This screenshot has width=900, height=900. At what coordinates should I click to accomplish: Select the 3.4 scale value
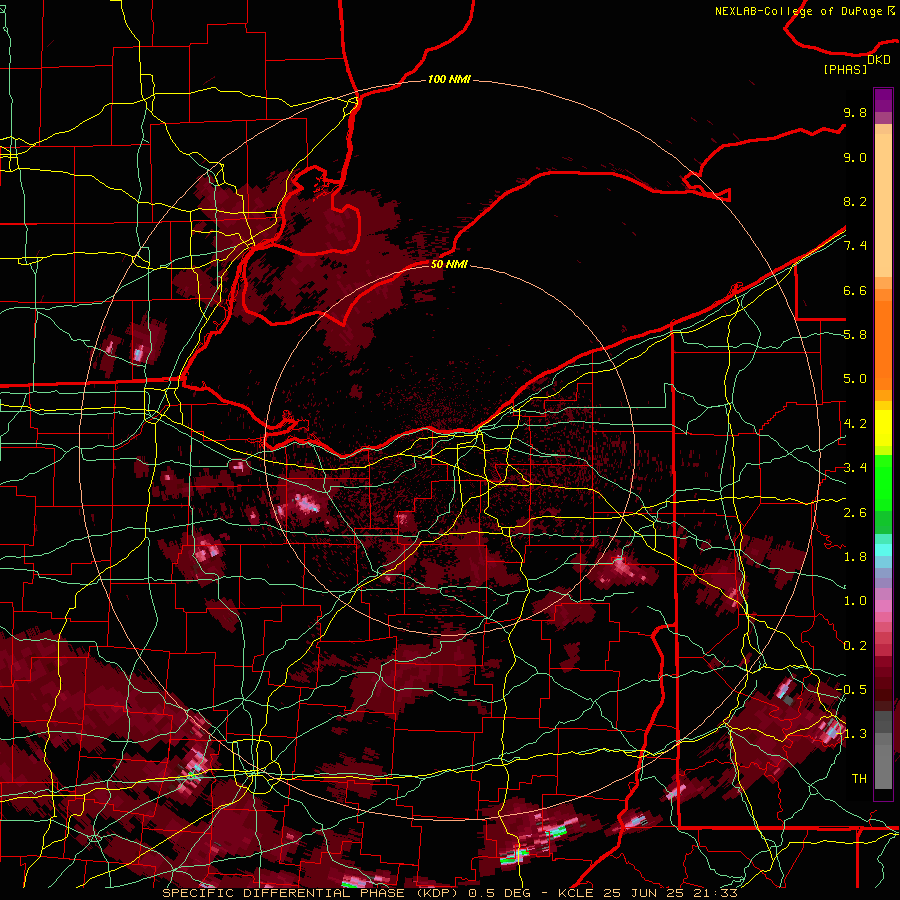(855, 468)
